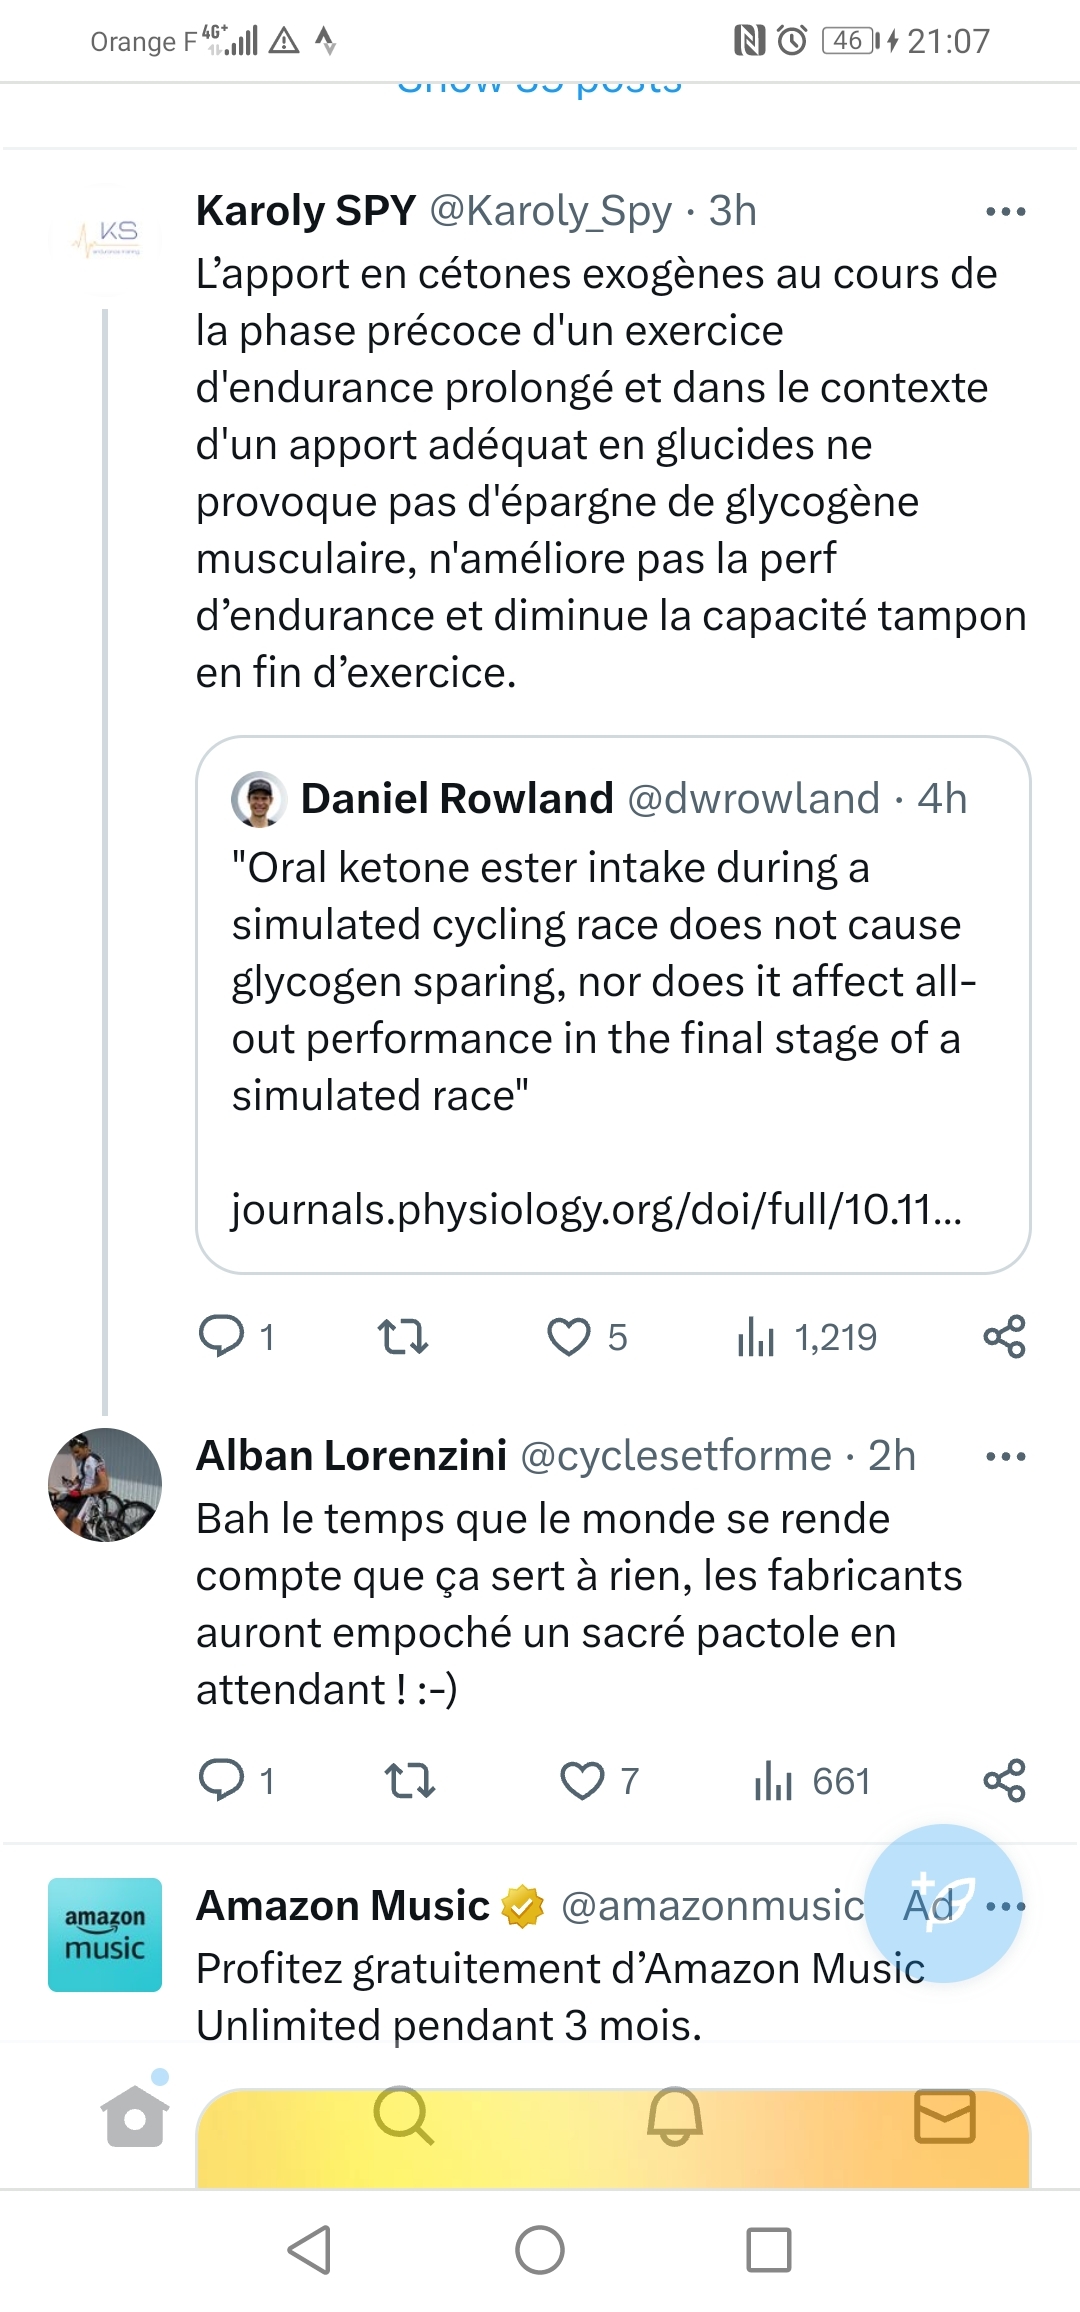Open Alban Lorenzini's profile picture
This screenshot has width=1080, height=2312.
coord(105,1484)
